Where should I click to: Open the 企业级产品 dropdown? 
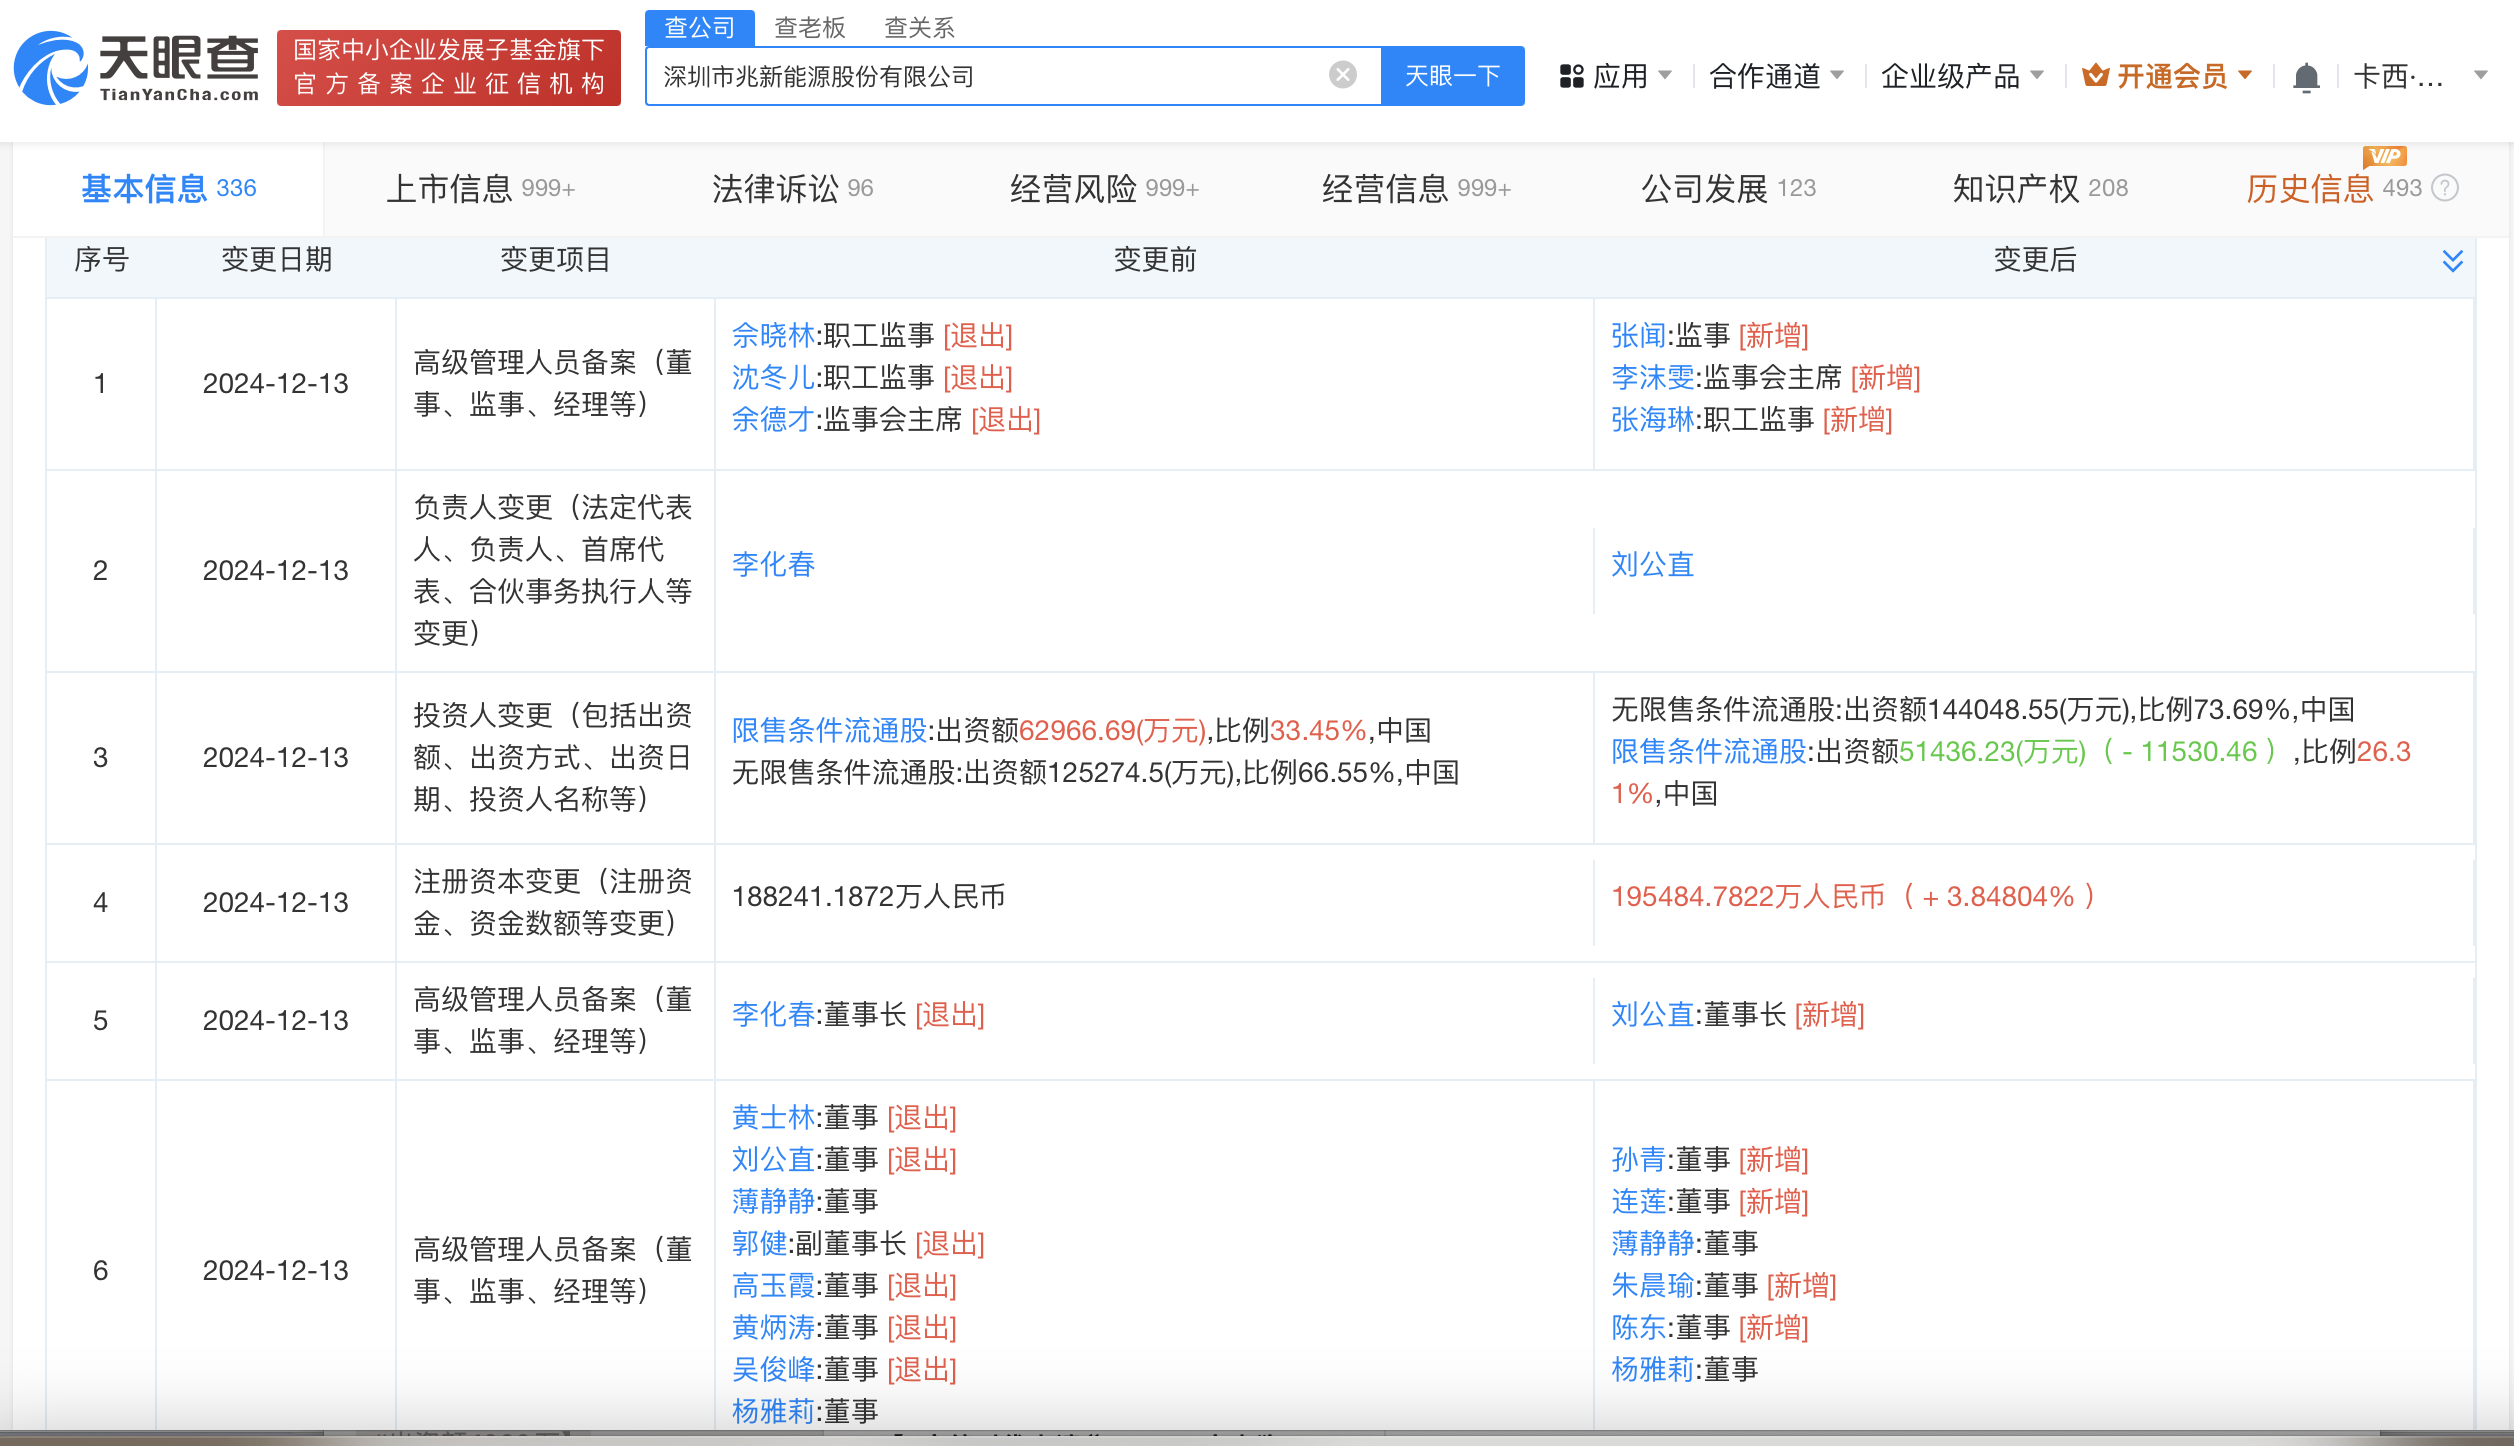click(1961, 76)
